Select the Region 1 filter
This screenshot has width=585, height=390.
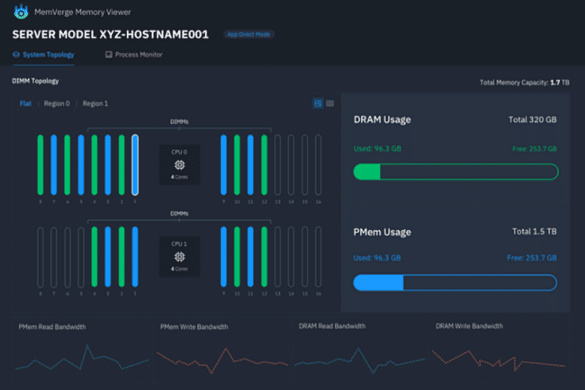coord(95,103)
